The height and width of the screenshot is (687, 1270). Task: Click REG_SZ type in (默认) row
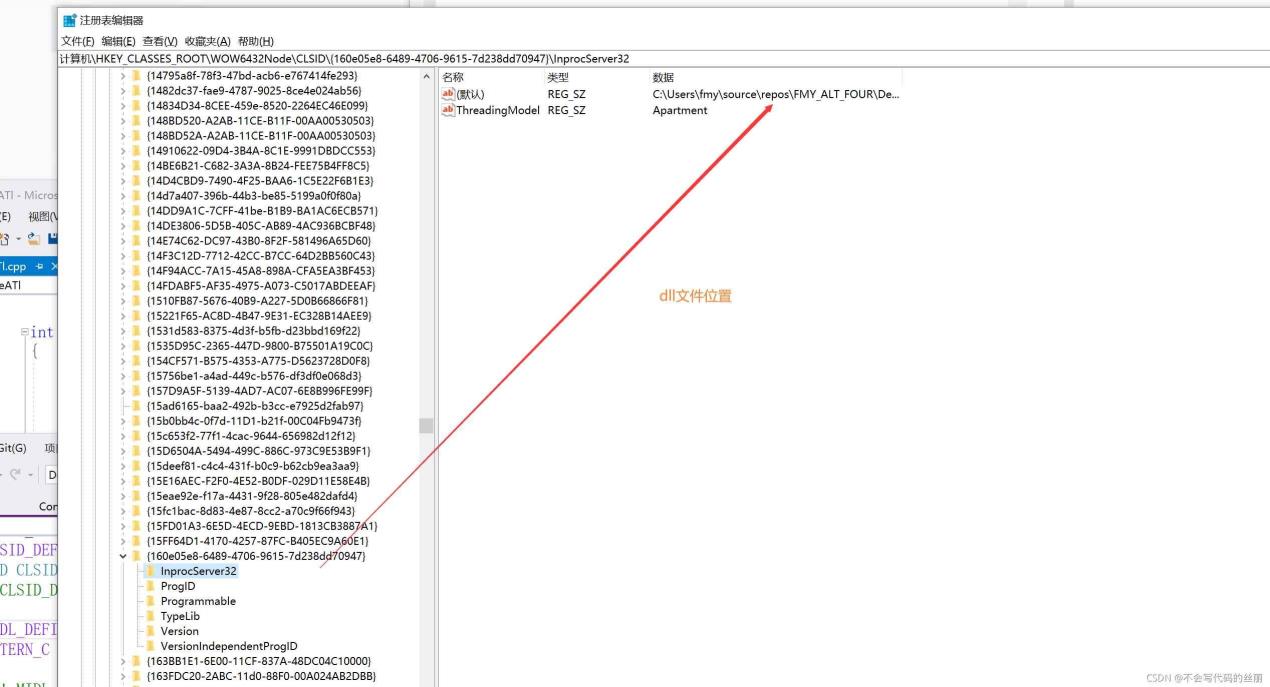pos(566,94)
